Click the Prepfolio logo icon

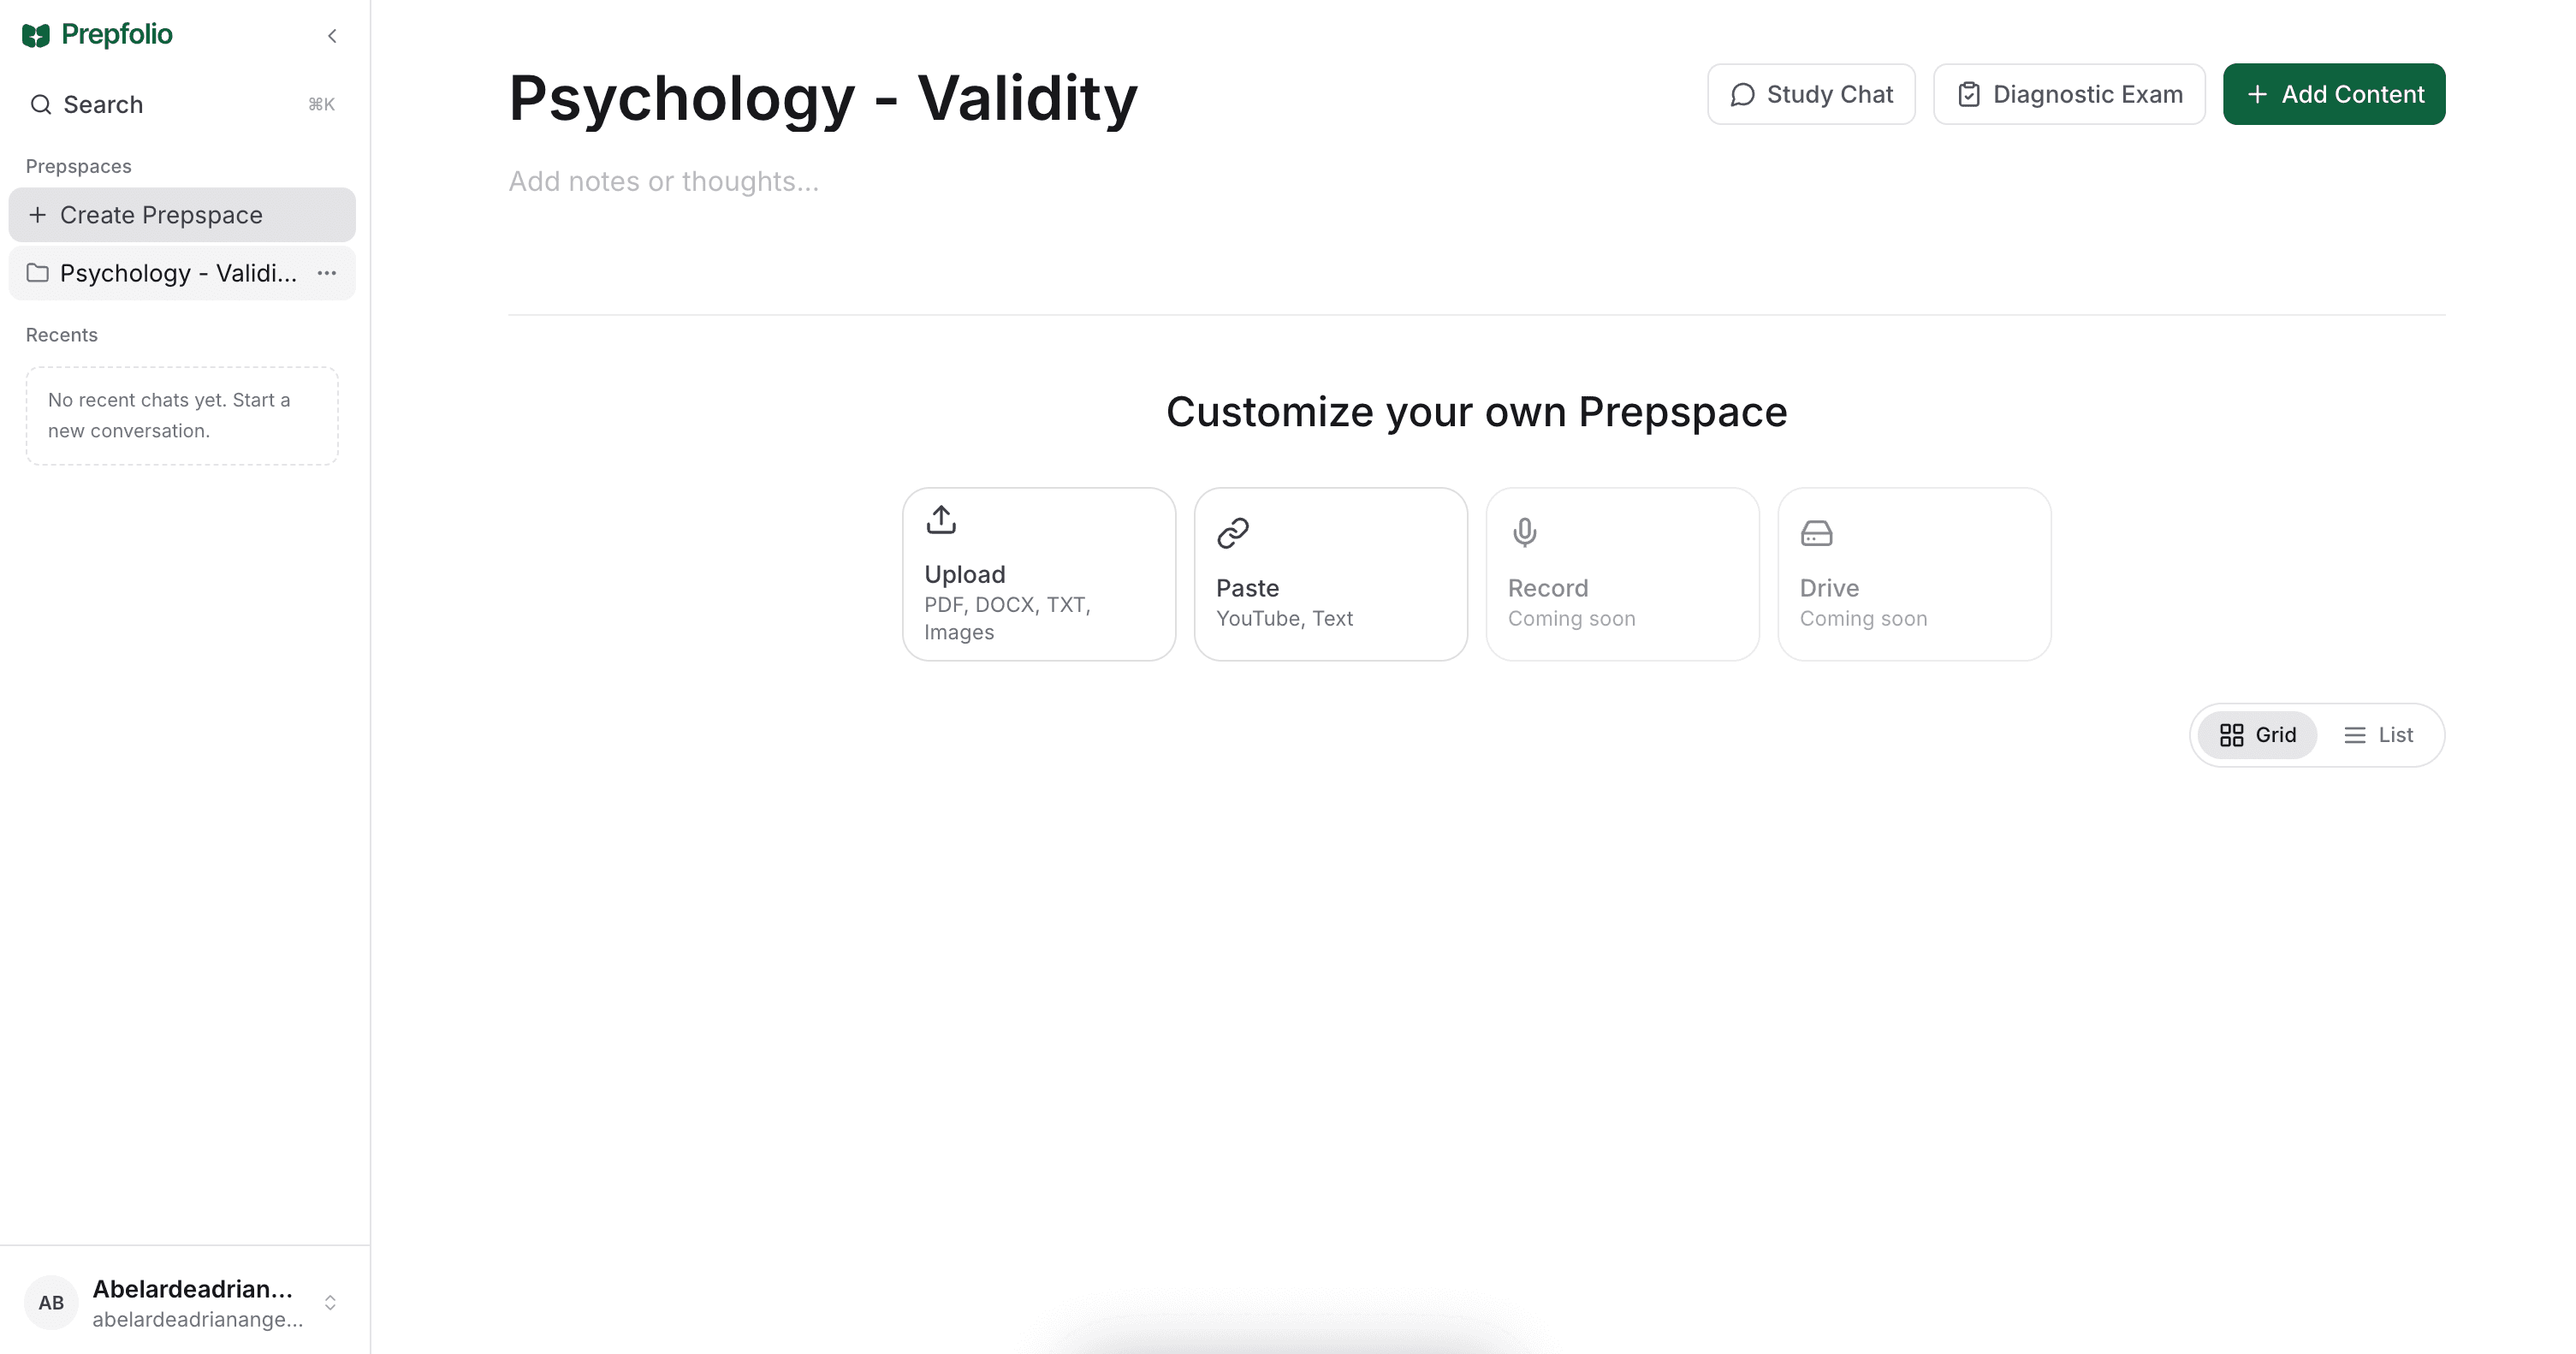tap(36, 34)
